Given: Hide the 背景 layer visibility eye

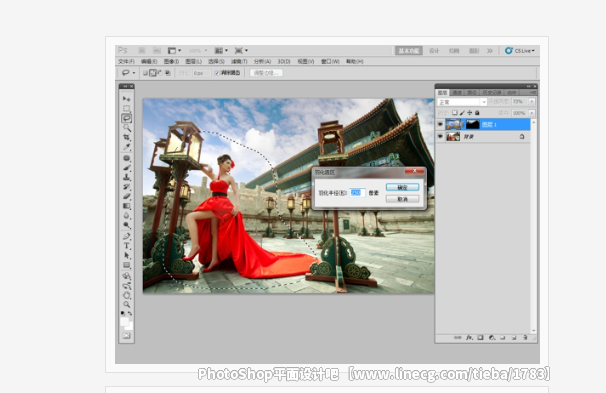Looking at the screenshot, I should point(440,136).
